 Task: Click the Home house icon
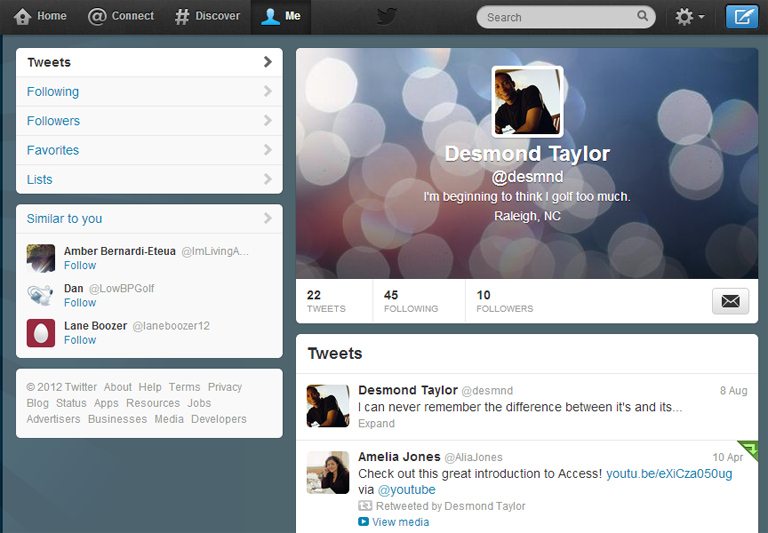coord(23,17)
